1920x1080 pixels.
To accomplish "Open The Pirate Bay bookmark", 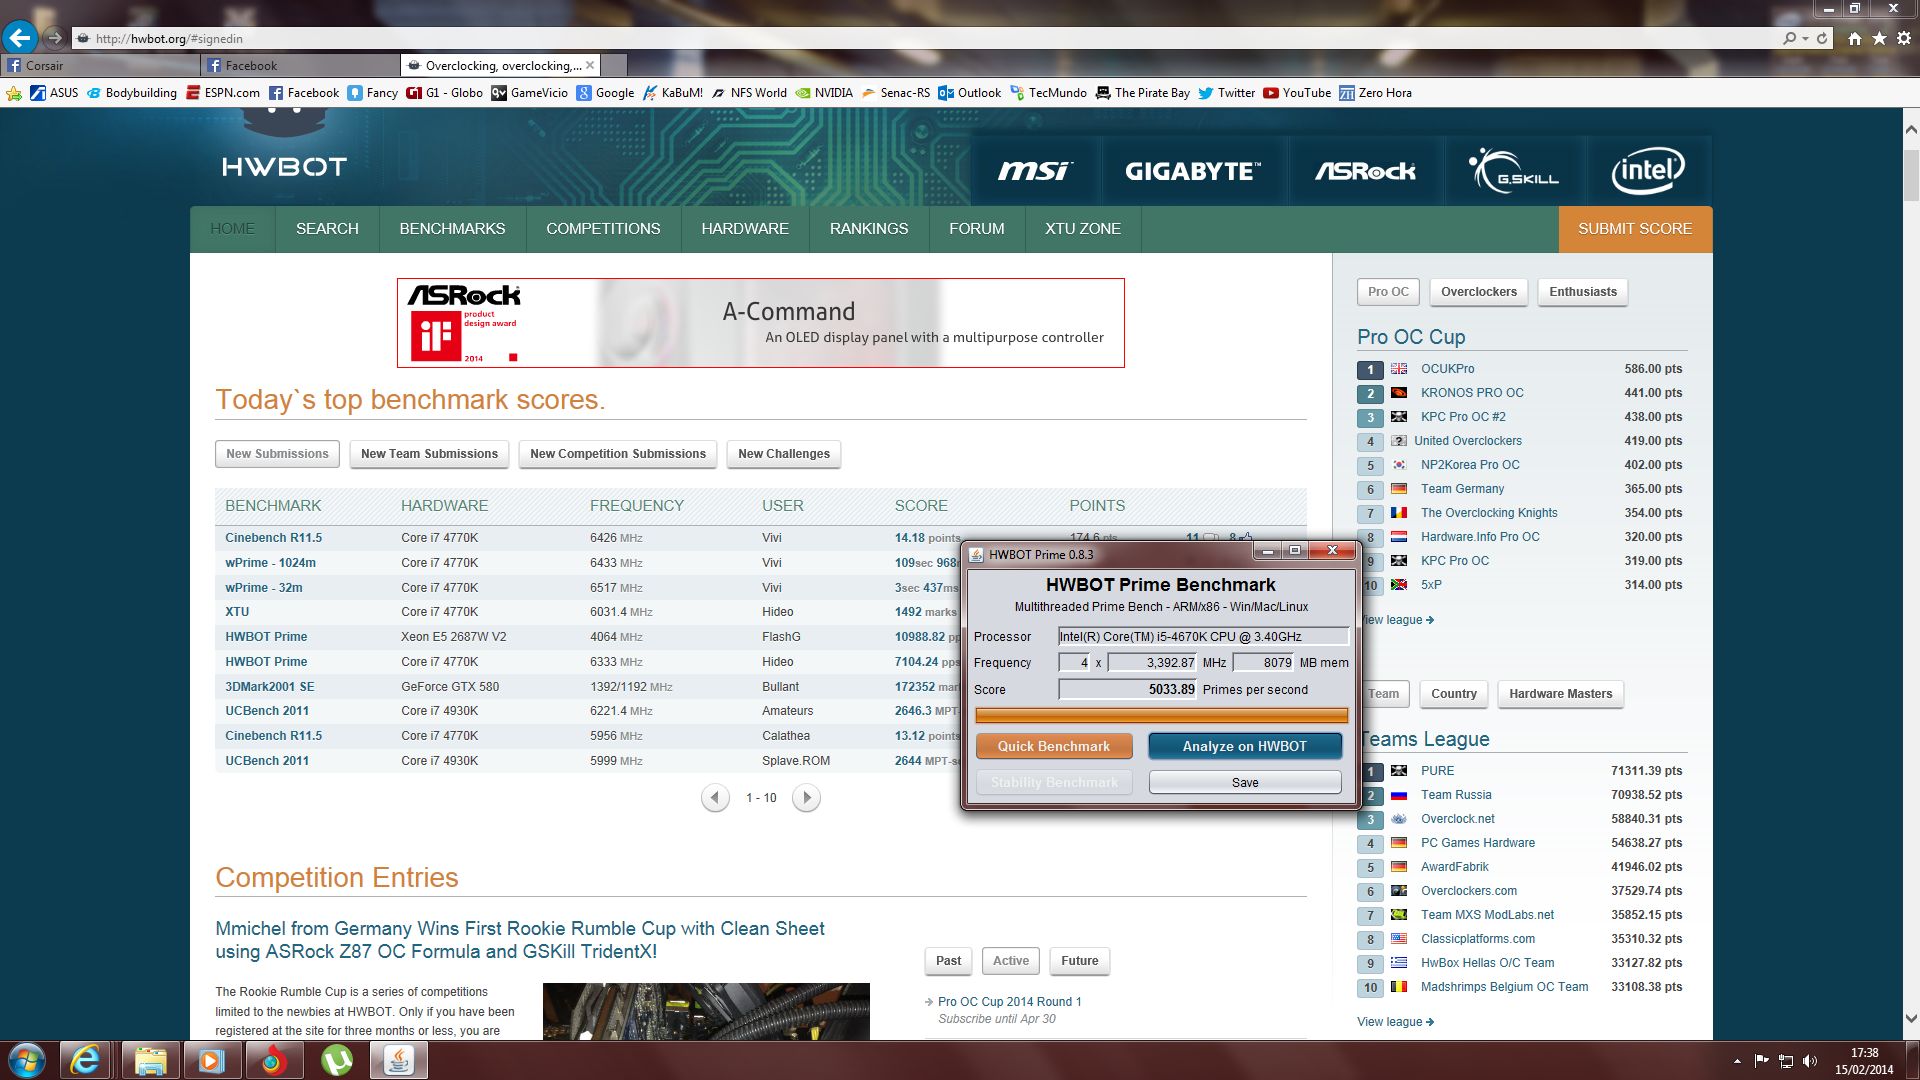I will (x=1143, y=93).
